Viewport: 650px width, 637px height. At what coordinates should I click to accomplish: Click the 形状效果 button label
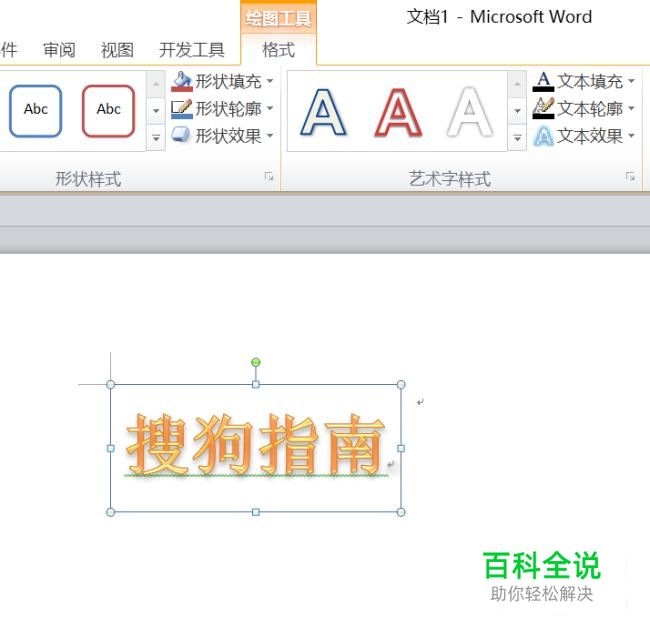(228, 136)
